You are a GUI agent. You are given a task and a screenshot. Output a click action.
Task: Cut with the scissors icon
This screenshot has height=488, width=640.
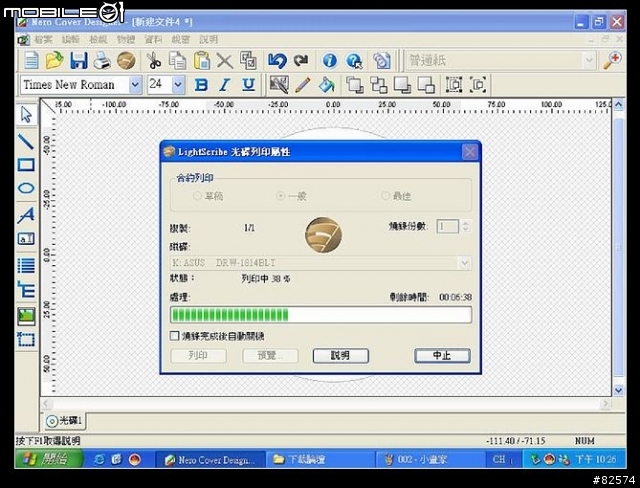coord(153,60)
